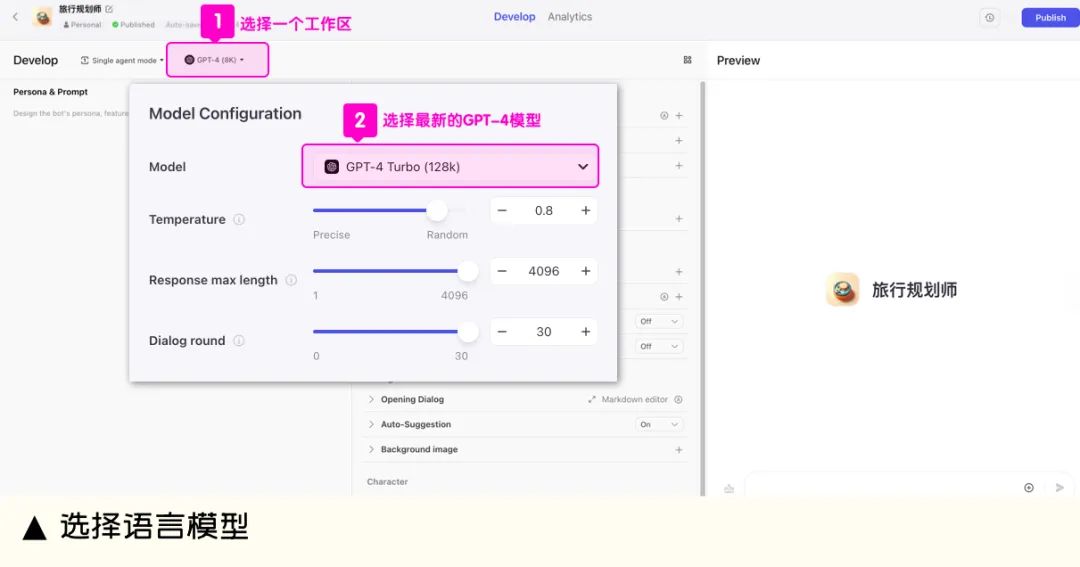Click the Random label under Temperature slider

(447, 235)
